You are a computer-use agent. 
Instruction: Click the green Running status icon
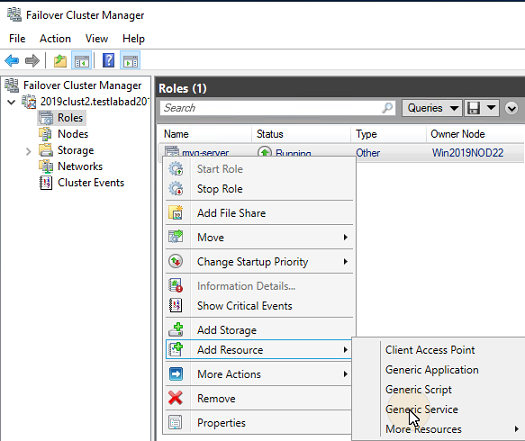(x=264, y=153)
